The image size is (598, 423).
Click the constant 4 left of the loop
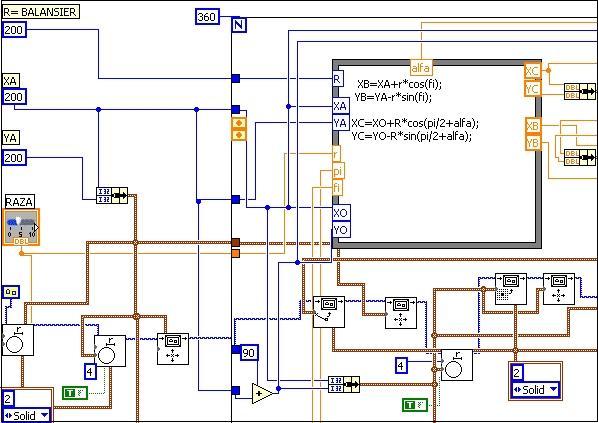90,372
